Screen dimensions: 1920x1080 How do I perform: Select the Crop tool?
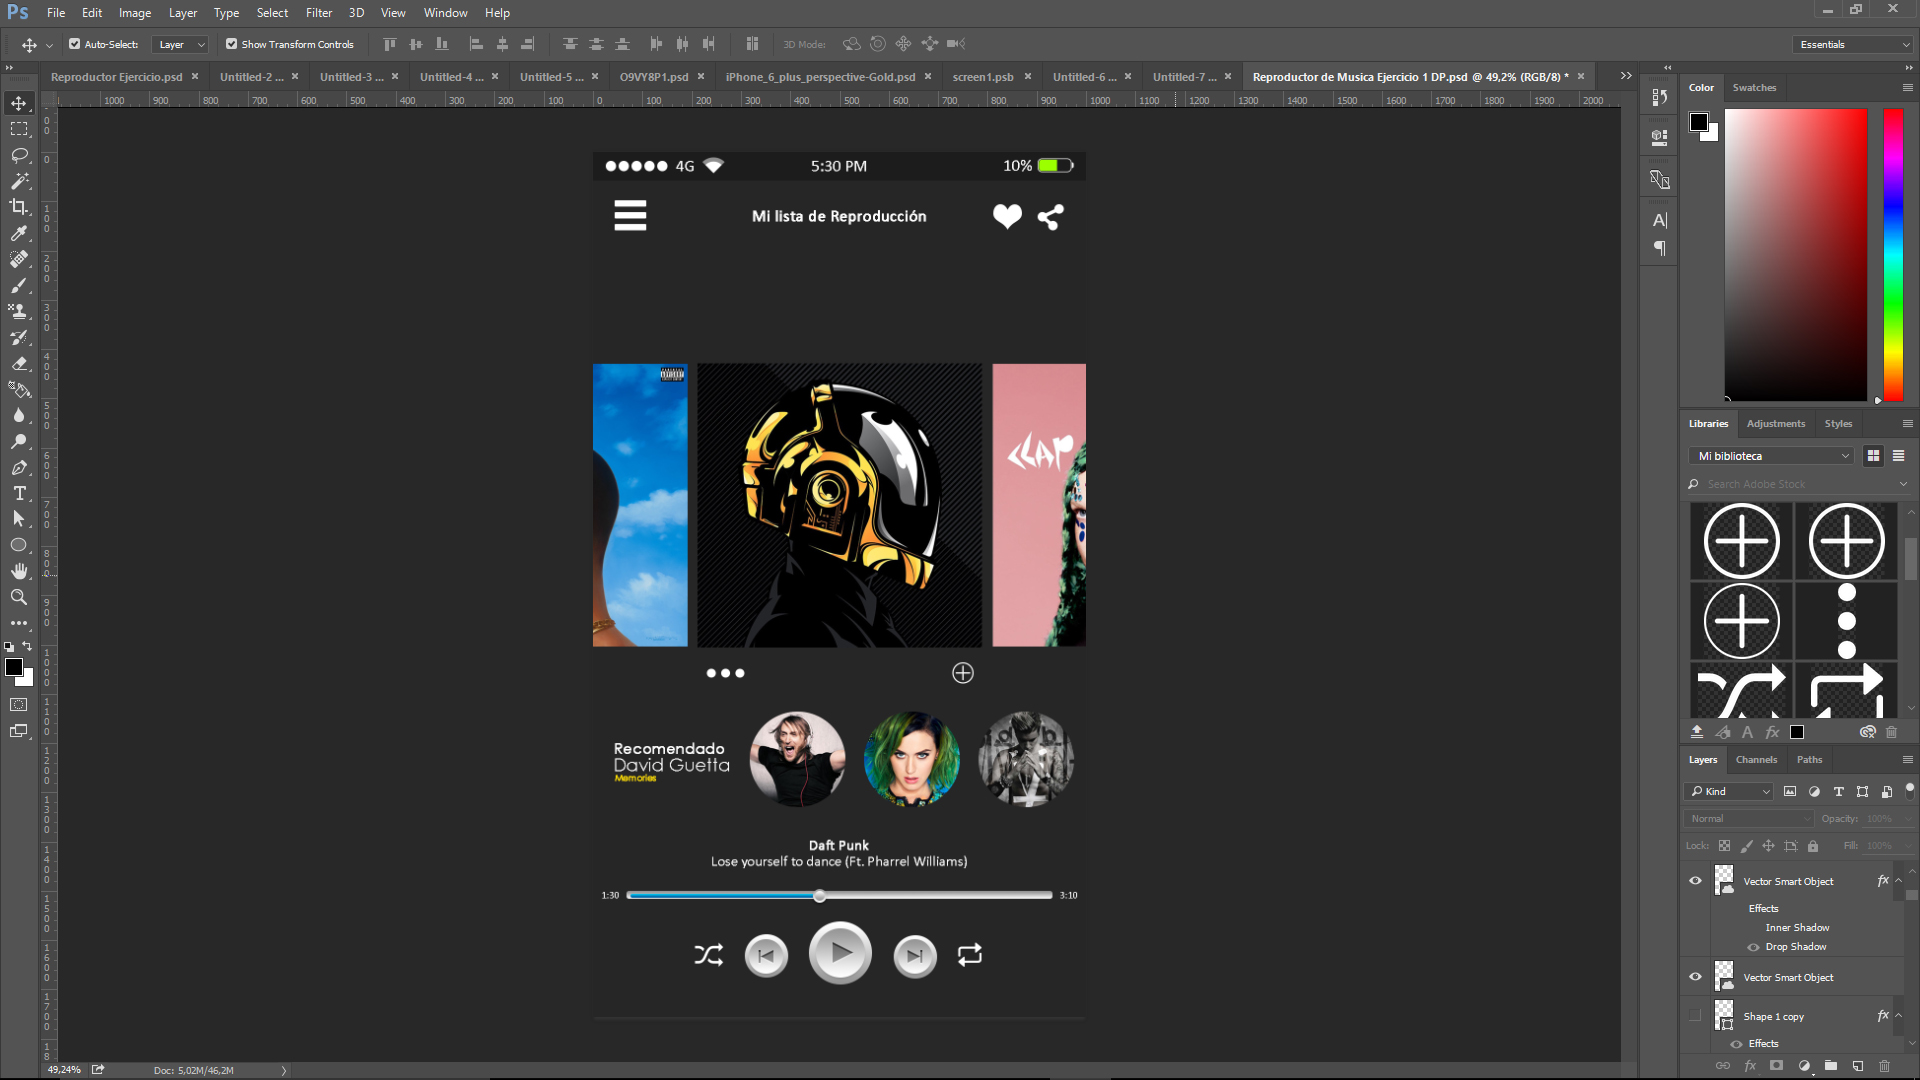tap(19, 207)
